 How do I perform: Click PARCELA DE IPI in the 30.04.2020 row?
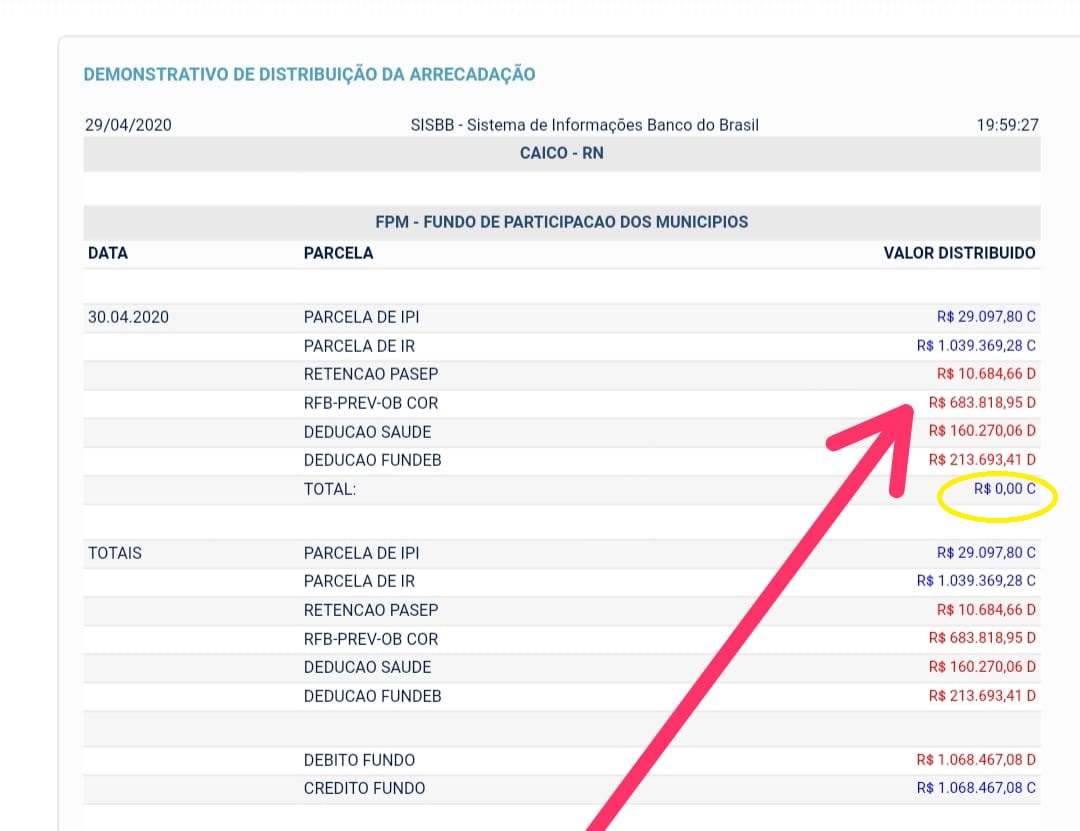[362, 317]
